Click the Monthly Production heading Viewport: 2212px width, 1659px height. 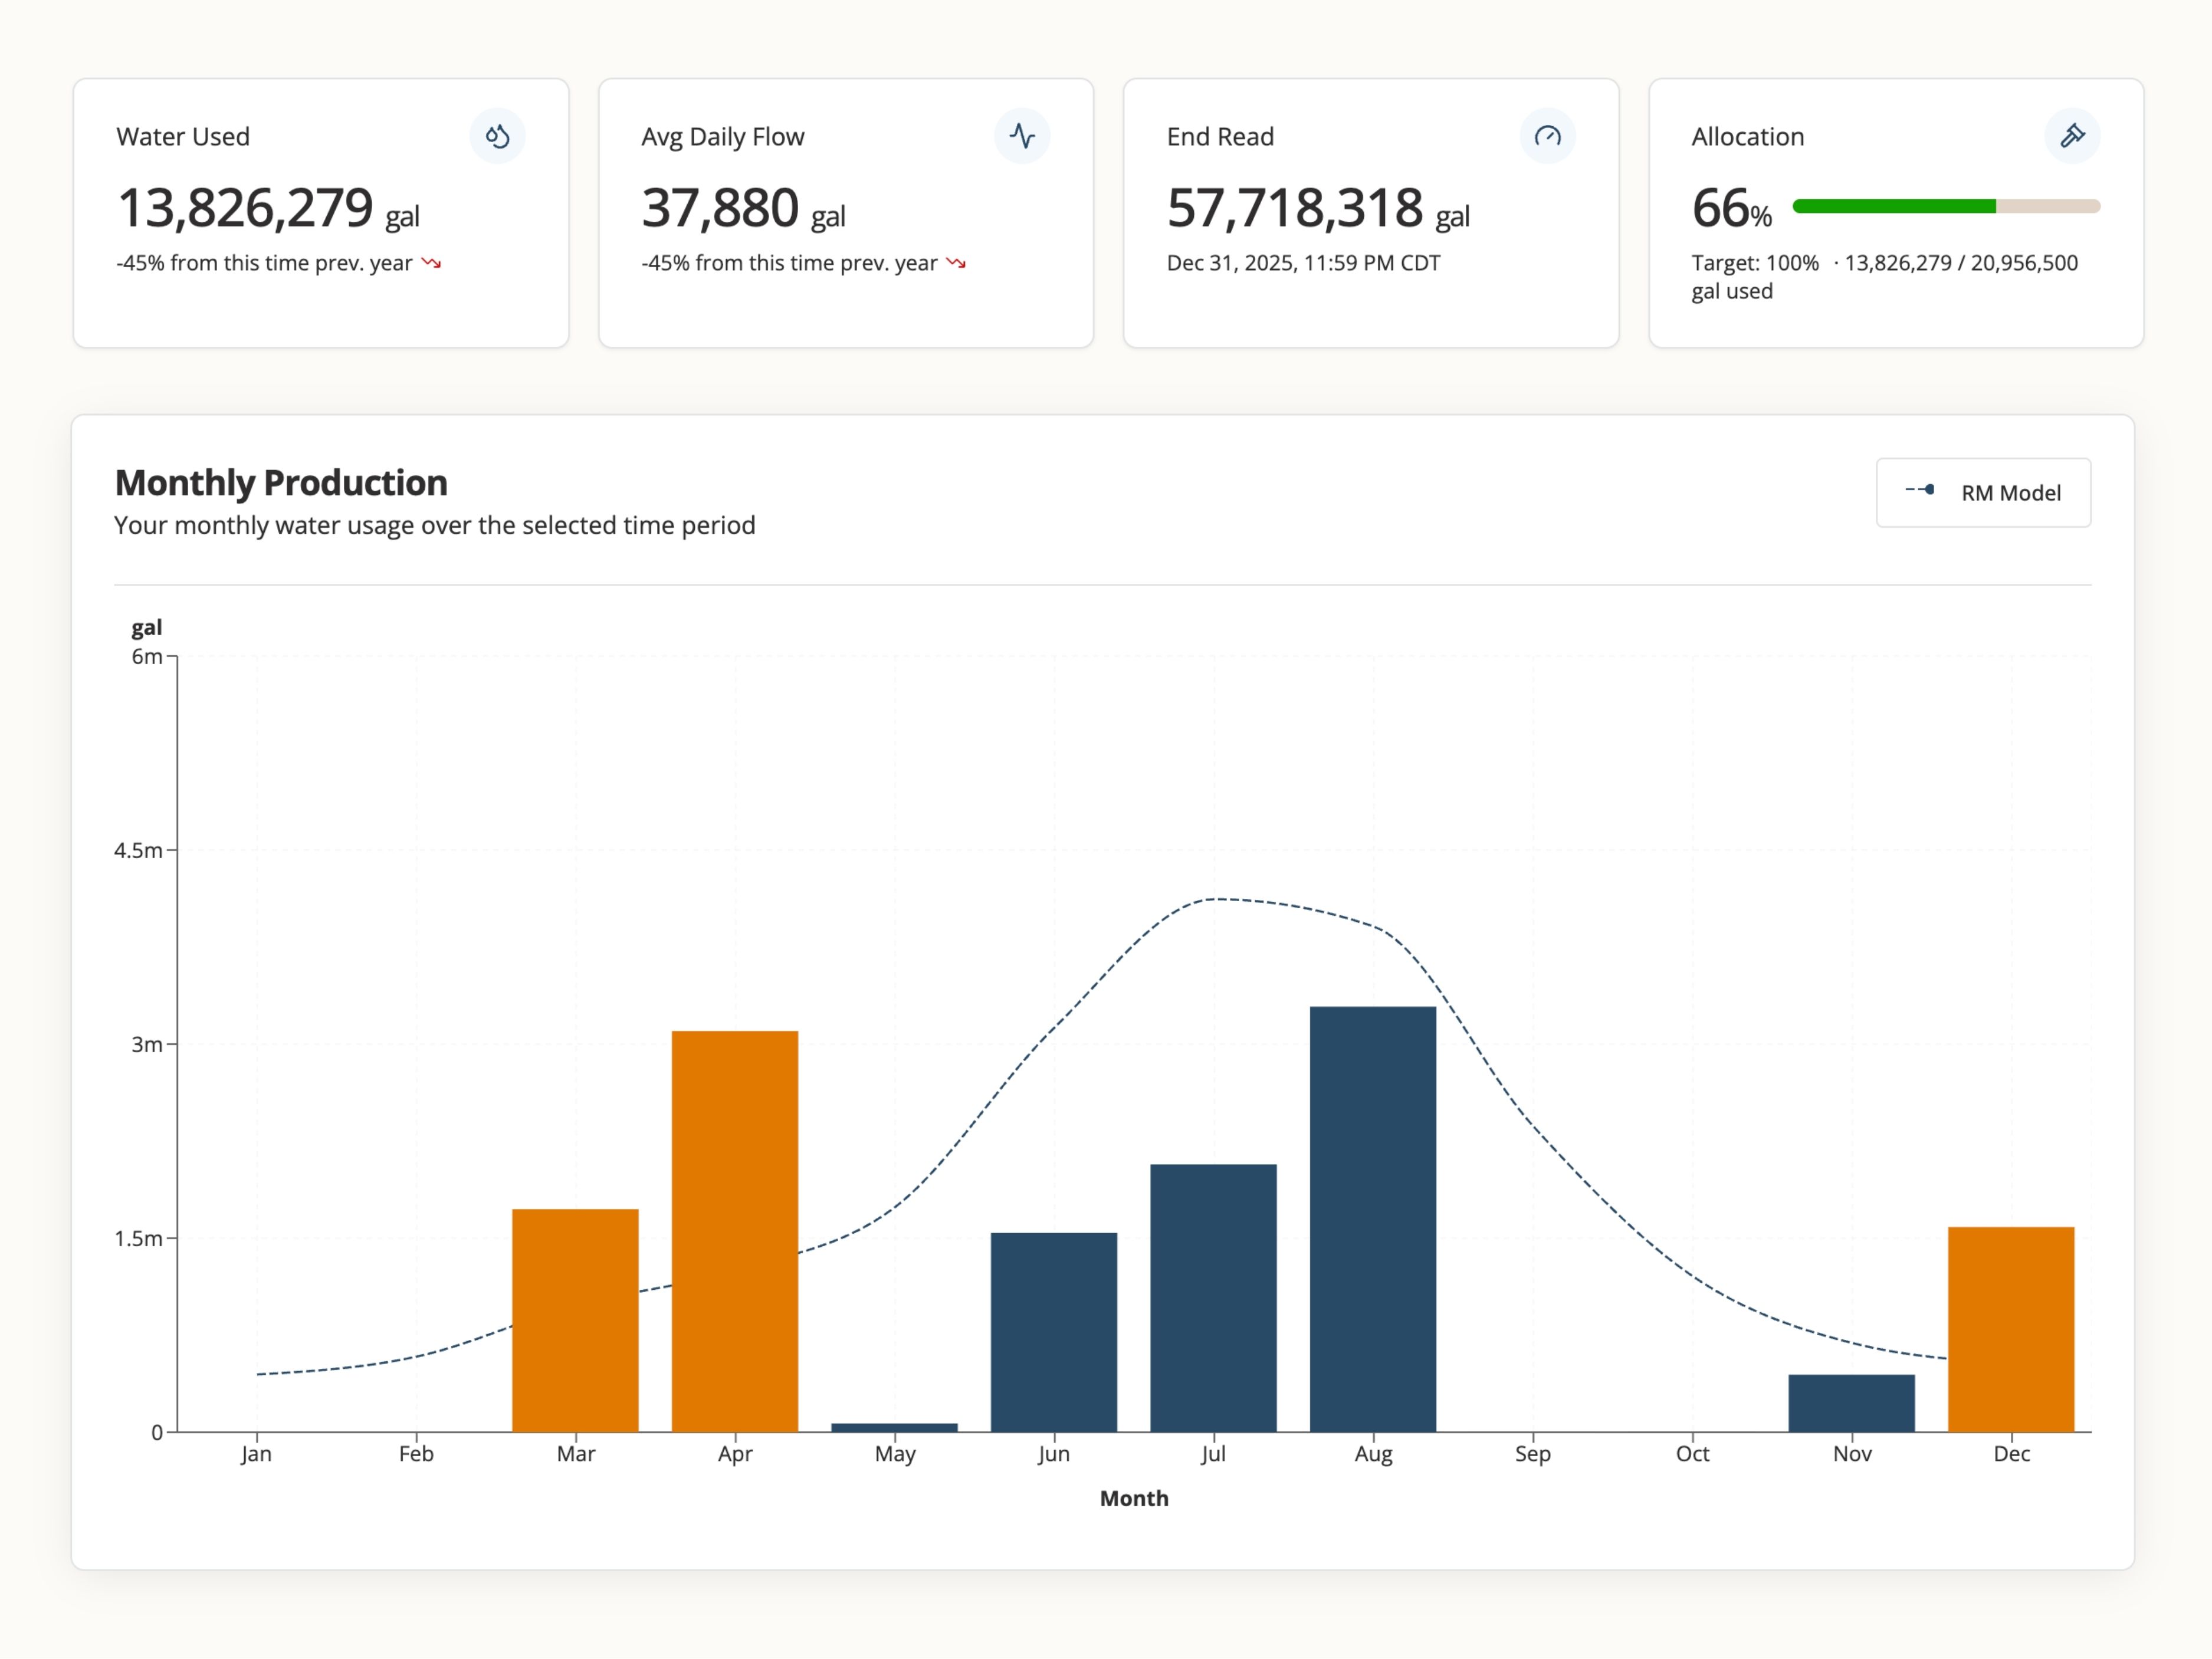tap(281, 483)
